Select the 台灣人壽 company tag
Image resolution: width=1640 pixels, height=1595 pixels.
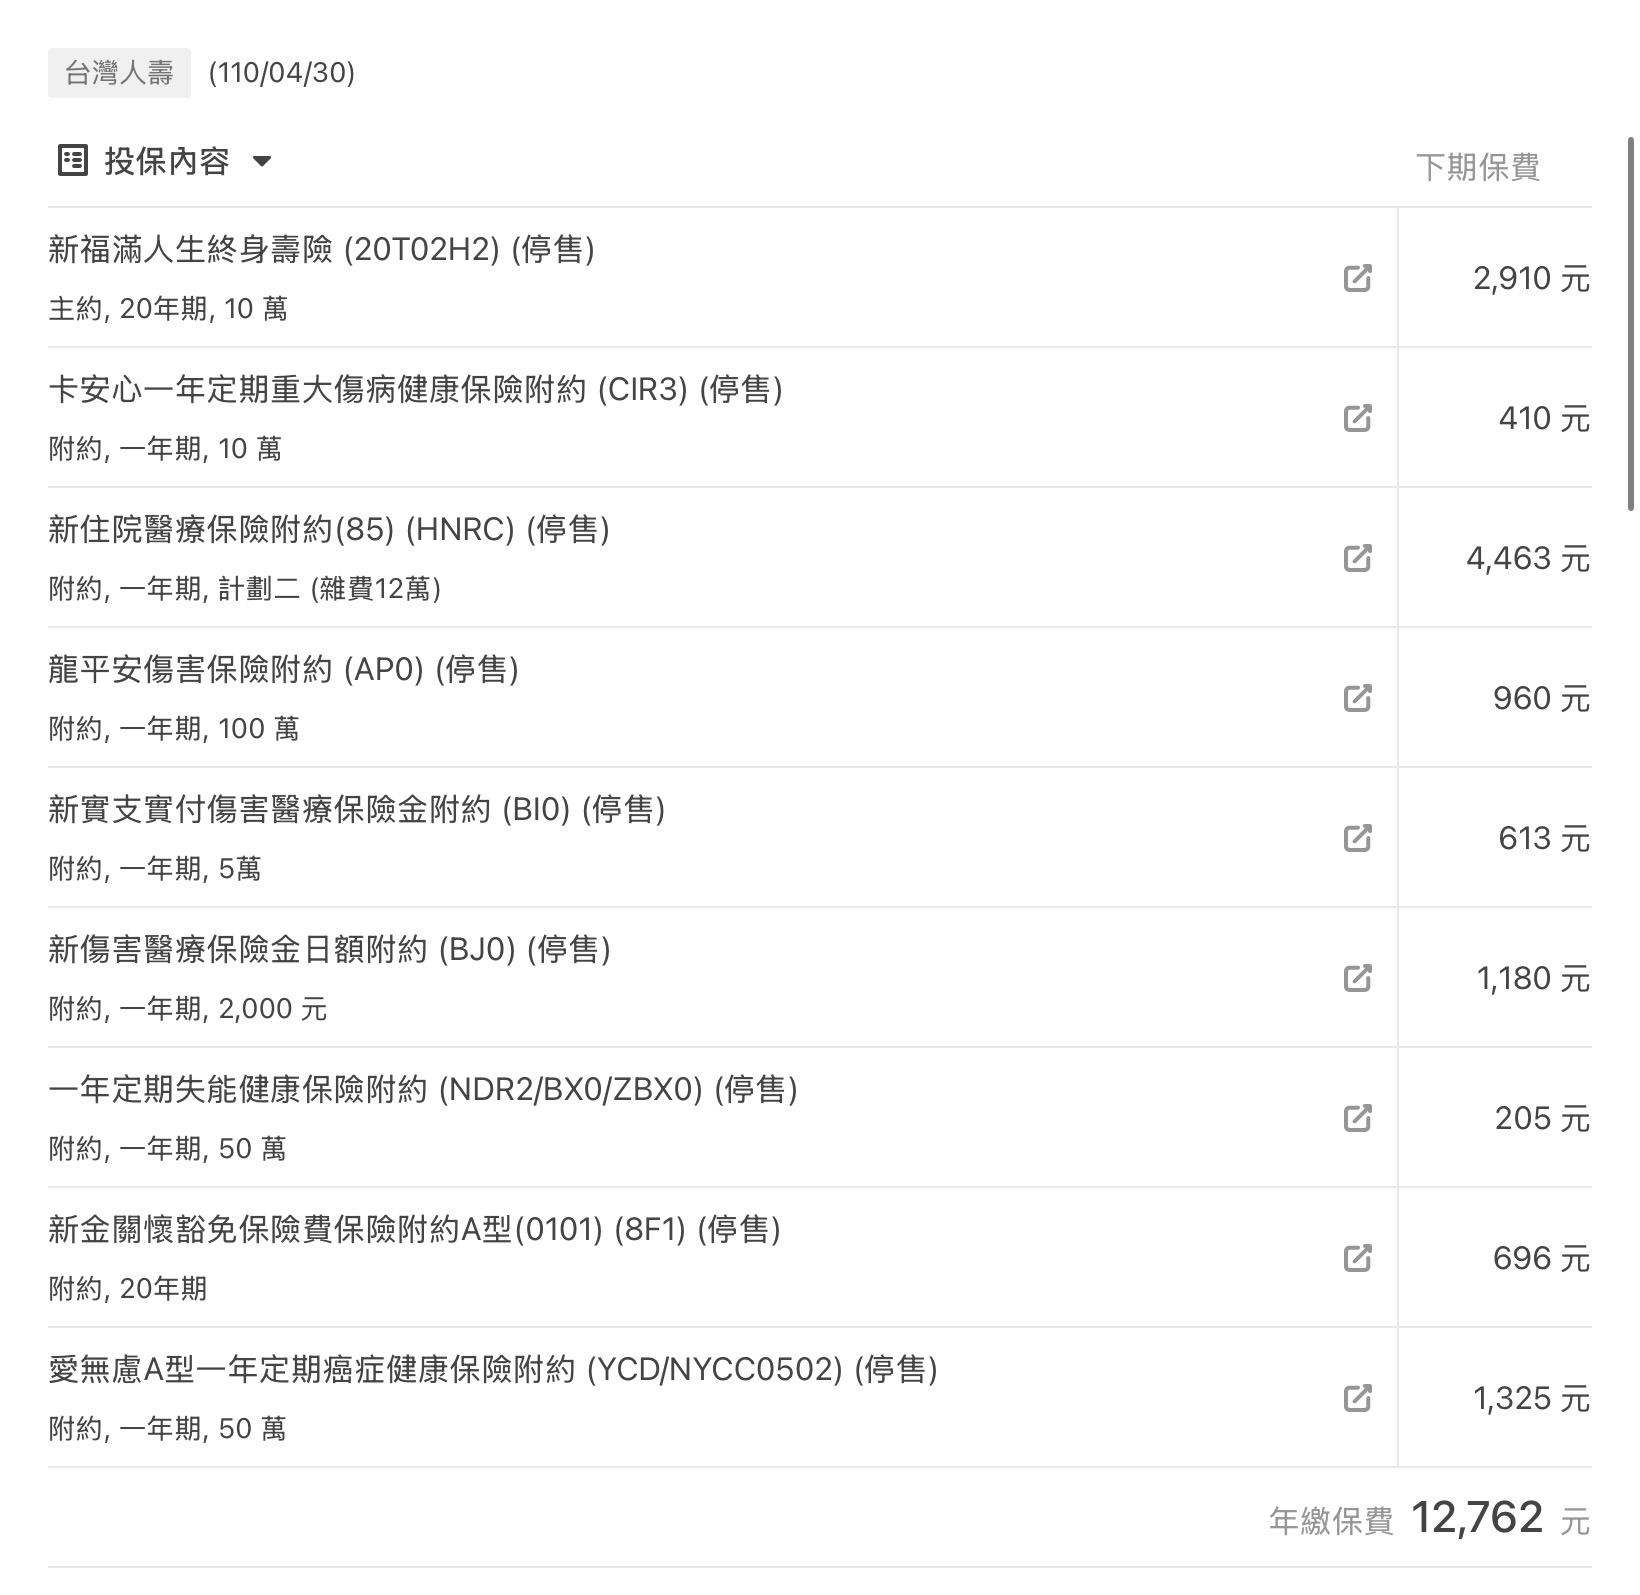[119, 73]
